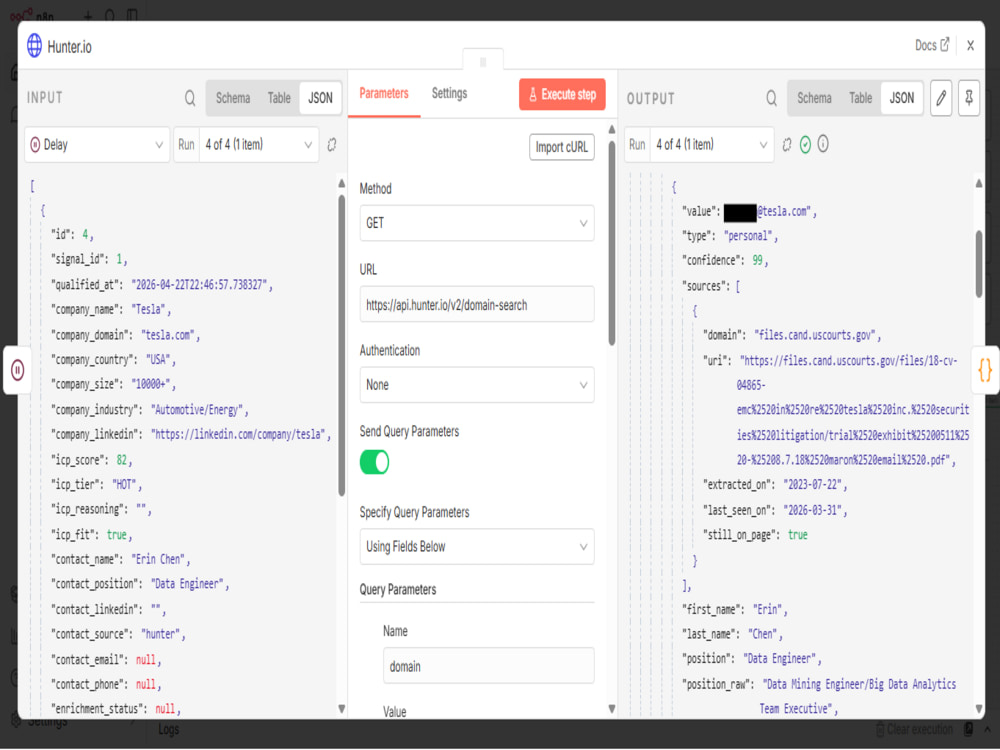Search the OUTPUT panel data
The image size is (1000, 750).
point(771,98)
